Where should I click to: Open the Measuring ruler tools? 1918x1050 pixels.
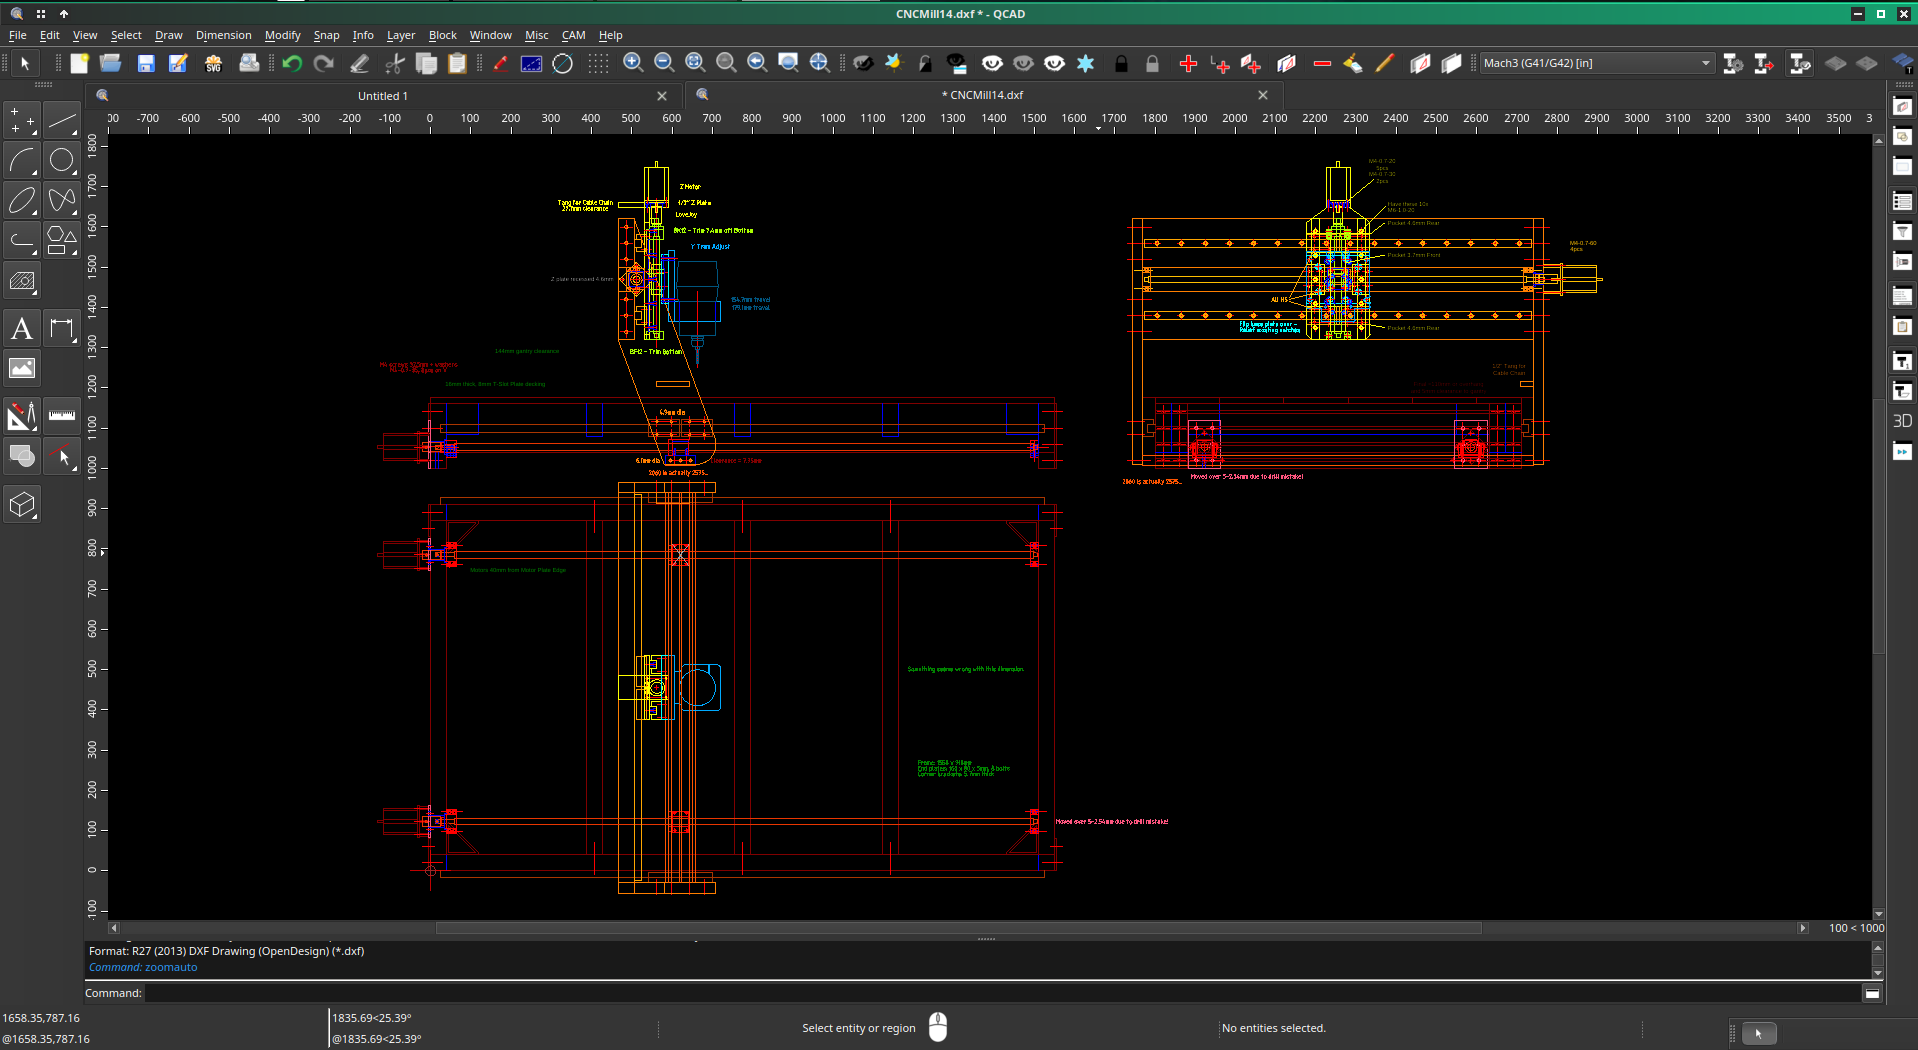click(x=62, y=415)
